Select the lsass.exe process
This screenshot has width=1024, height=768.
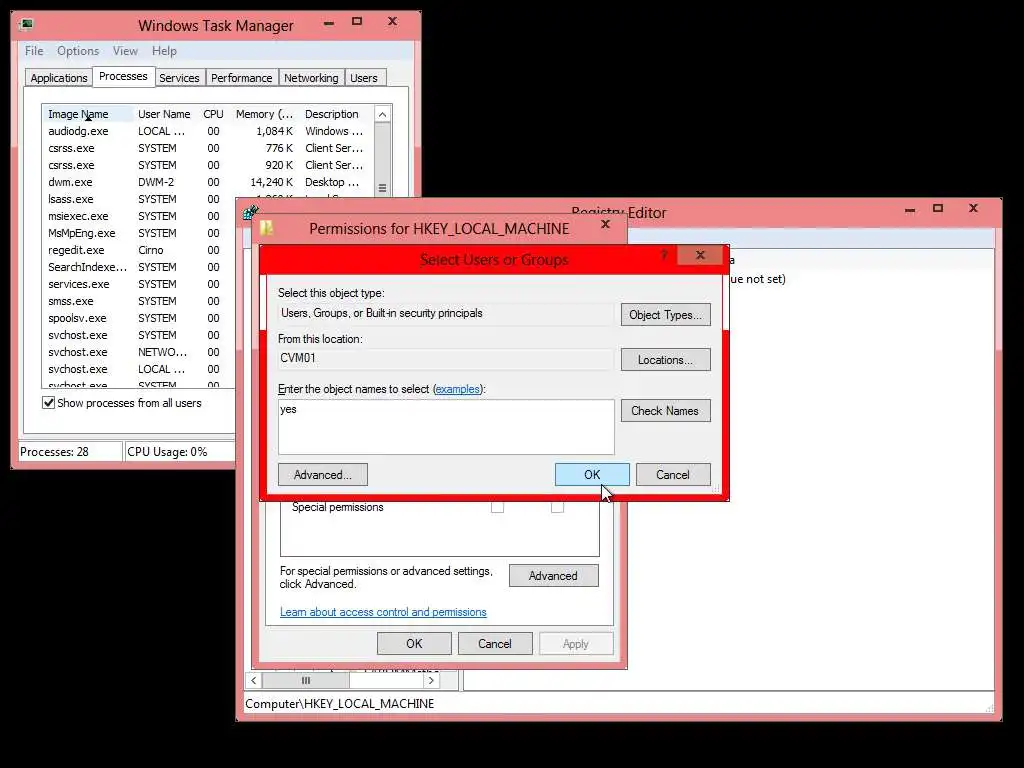tap(71, 199)
